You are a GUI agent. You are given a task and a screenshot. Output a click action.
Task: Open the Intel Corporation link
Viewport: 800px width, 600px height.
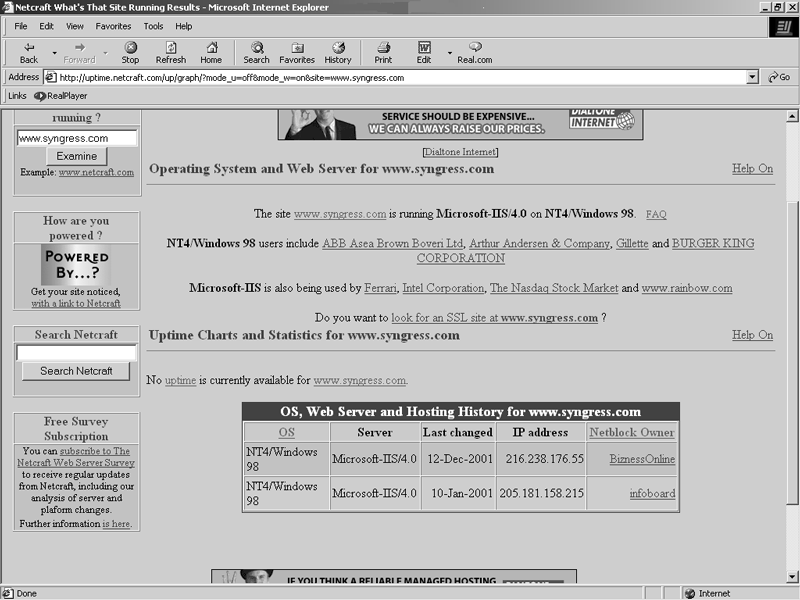[443, 288]
